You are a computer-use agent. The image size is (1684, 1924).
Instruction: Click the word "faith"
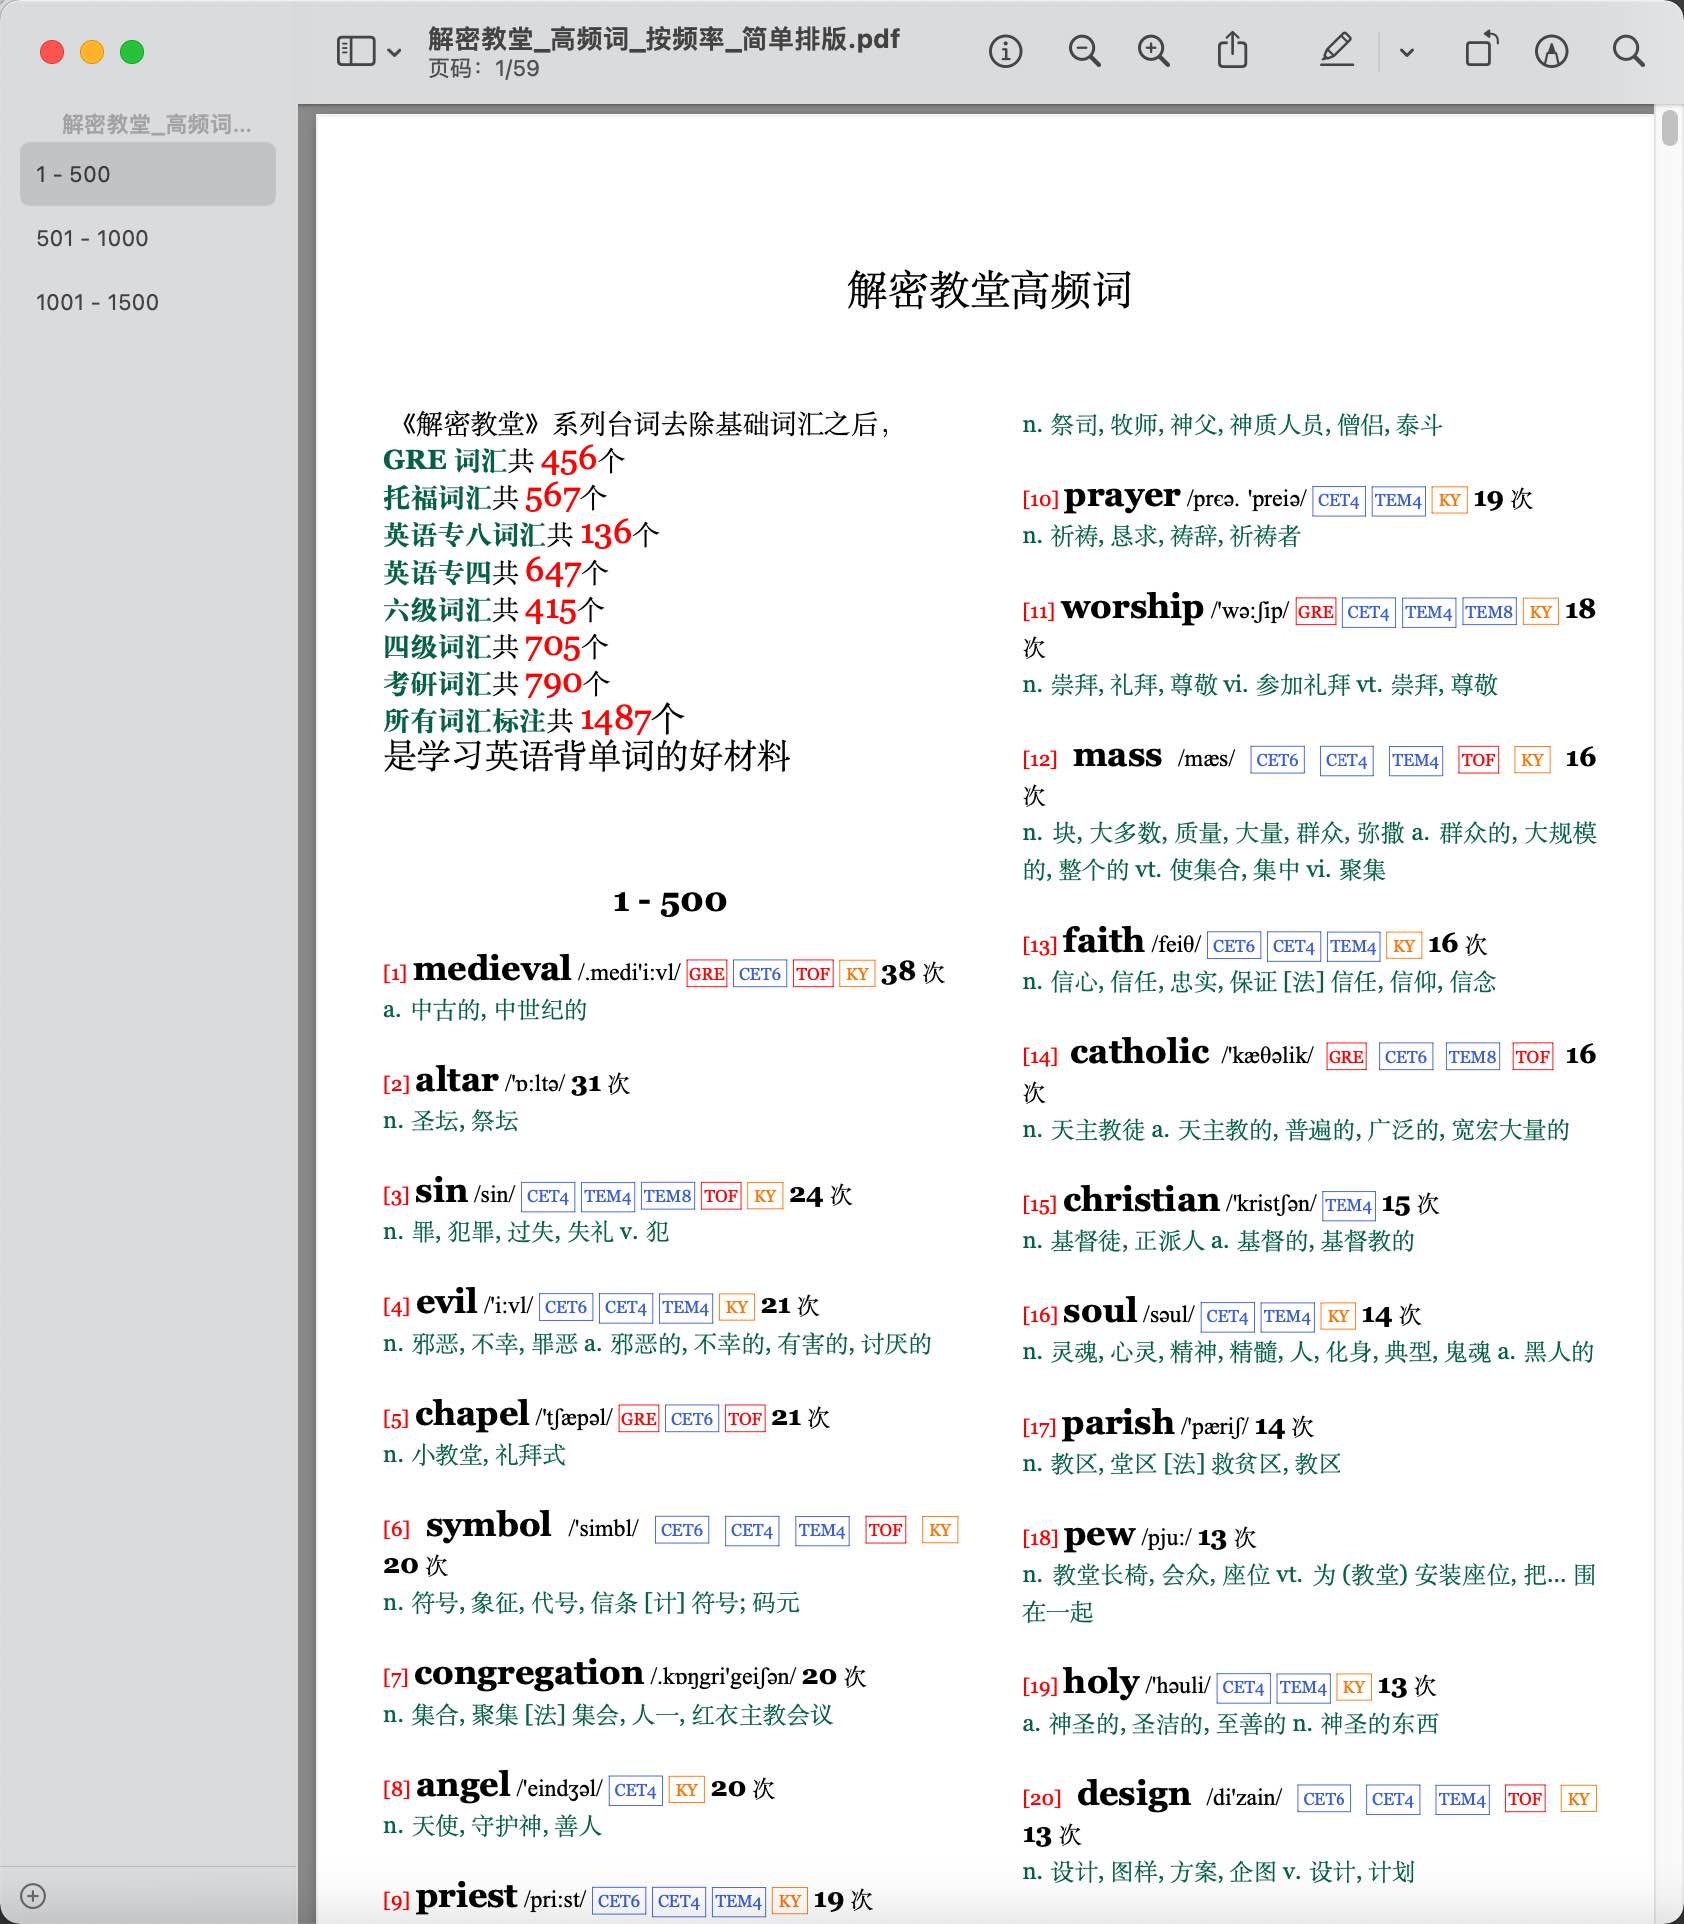pos(1103,941)
